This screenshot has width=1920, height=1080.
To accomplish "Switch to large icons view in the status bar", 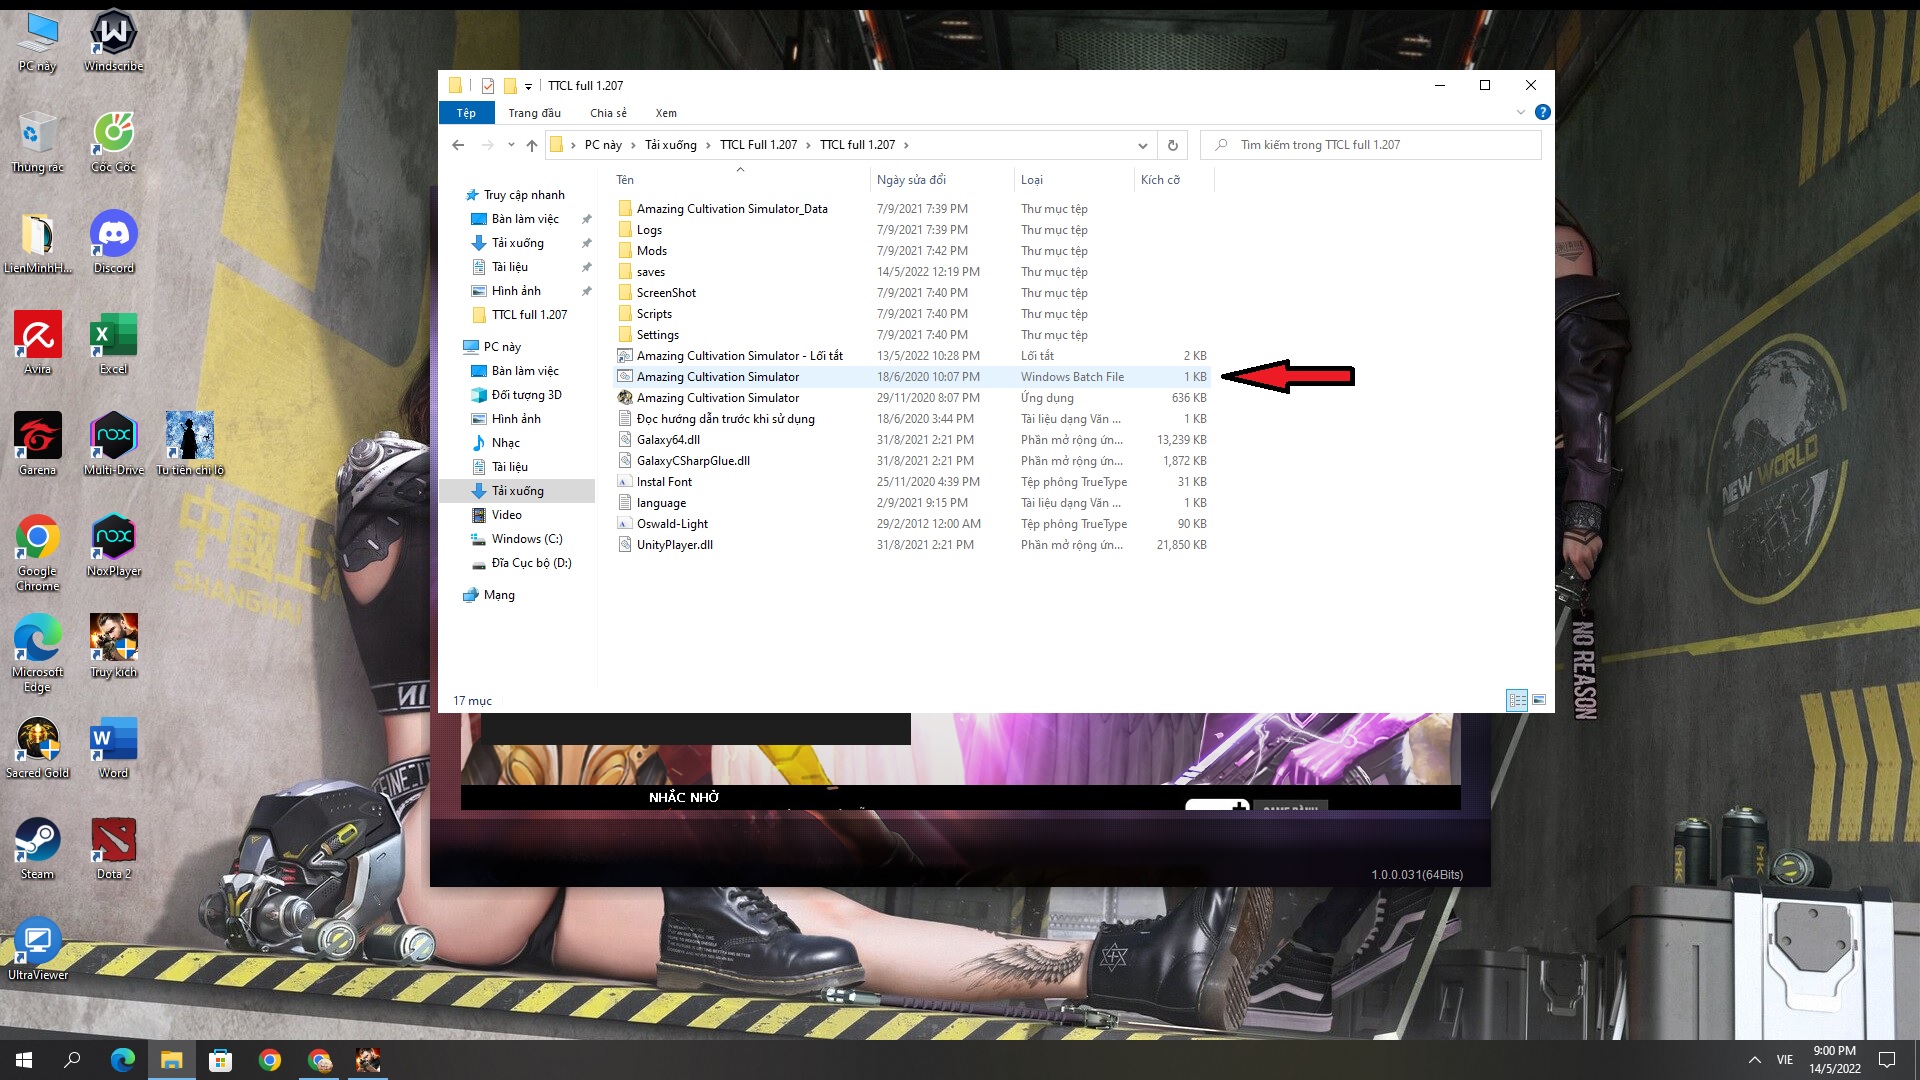I will [1539, 700].
